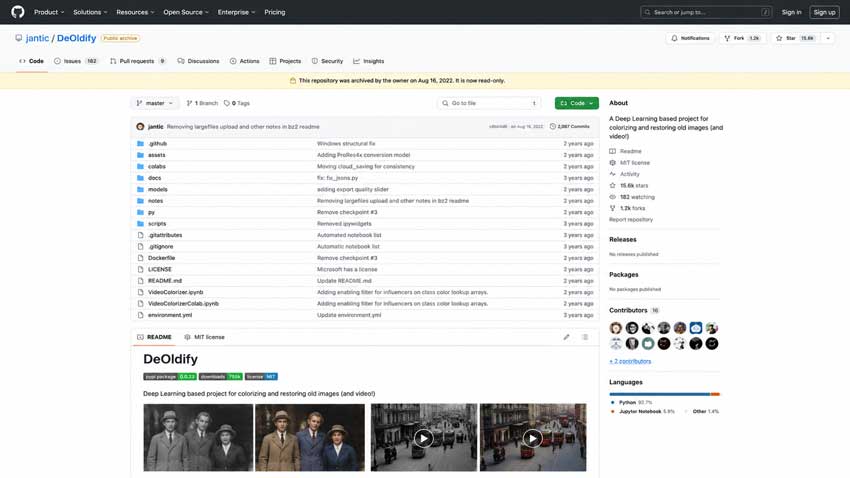This screenshot has height=478, width=850.
Task: Open the star lists dropdown arrow
Action: 828,38
